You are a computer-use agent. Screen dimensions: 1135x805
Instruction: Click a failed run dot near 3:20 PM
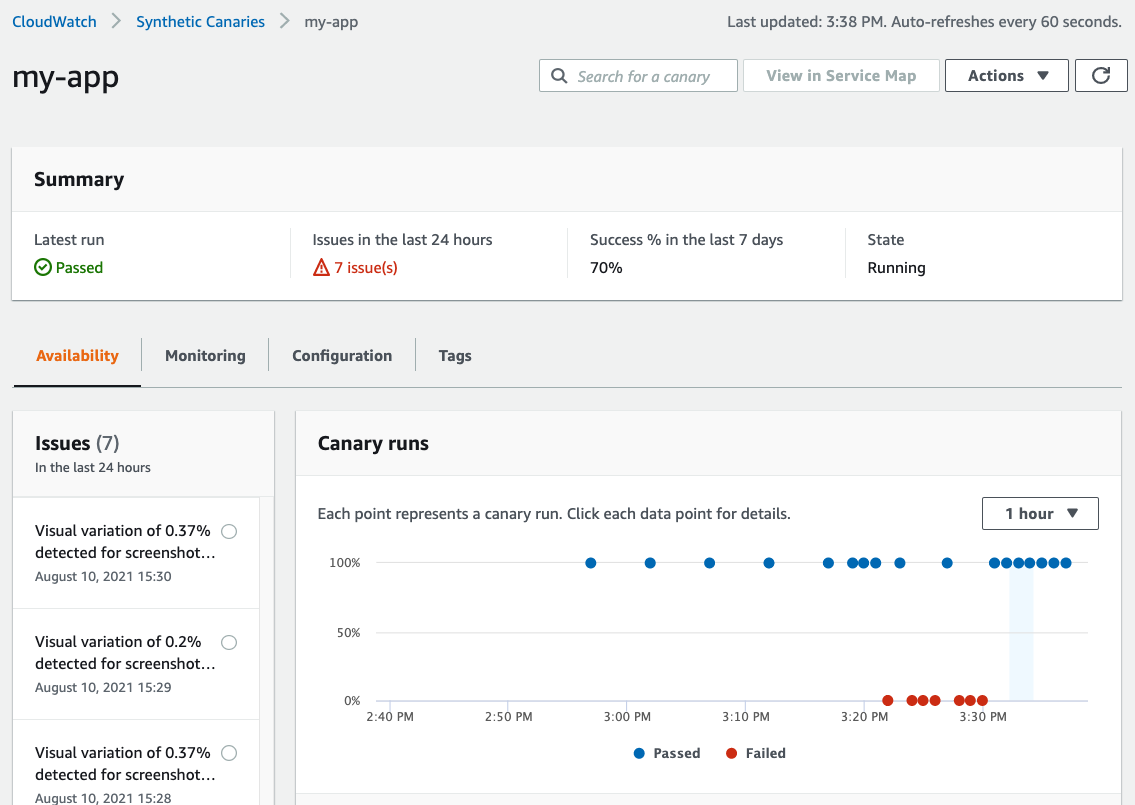click(888, 700)
